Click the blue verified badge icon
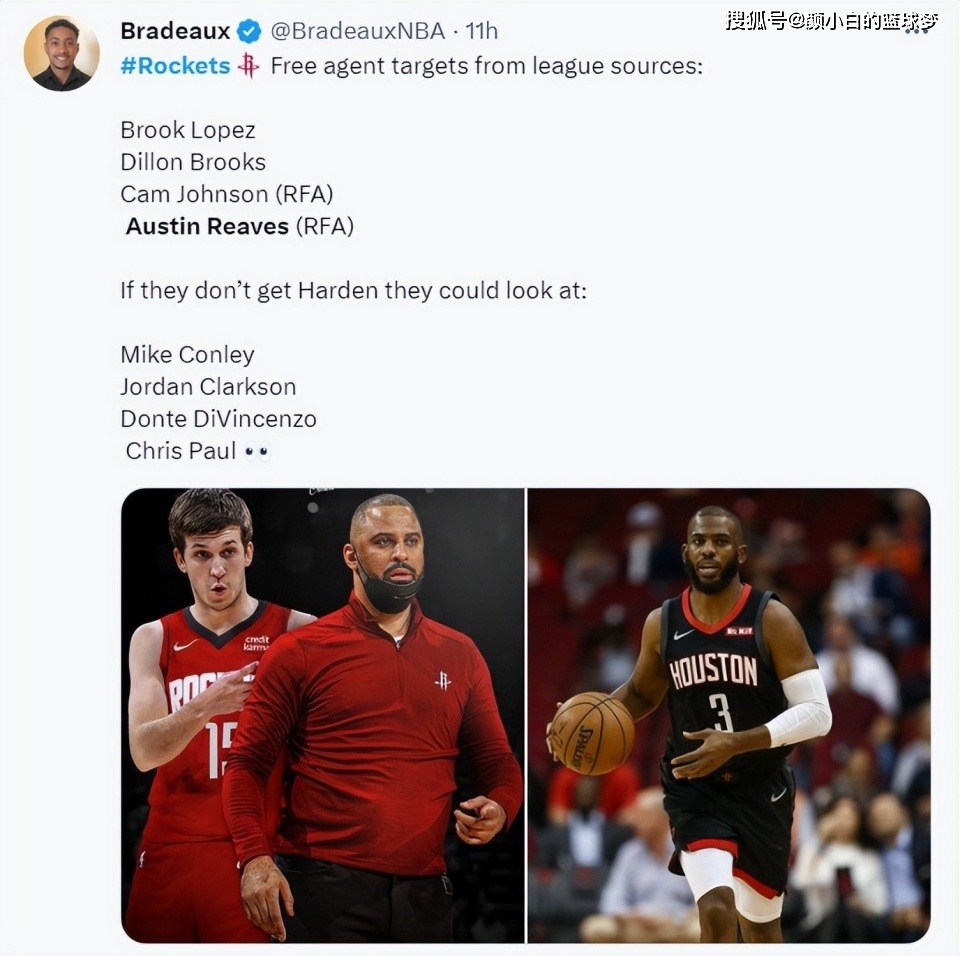This screenshot has height=956, width=960. click(x=249, y=31)
